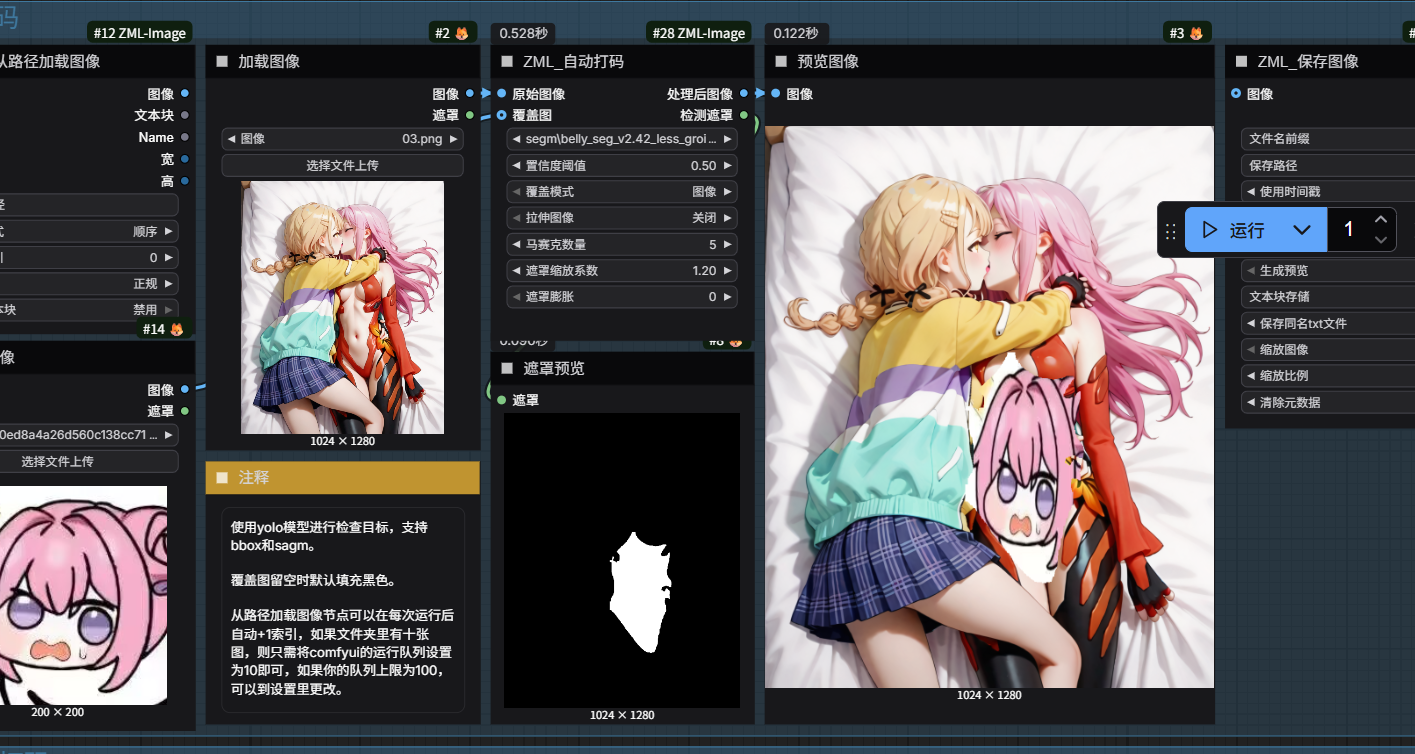Increase 遮罩膨胀 with its right arrow
The width and height of the screenshot is (1415, 754).
tap(728, 297)
